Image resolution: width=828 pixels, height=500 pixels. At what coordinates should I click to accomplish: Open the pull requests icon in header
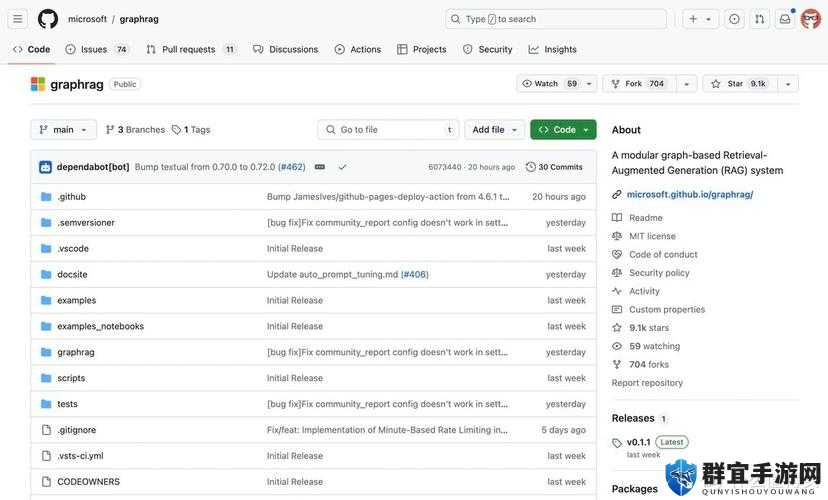pos(759,19)
